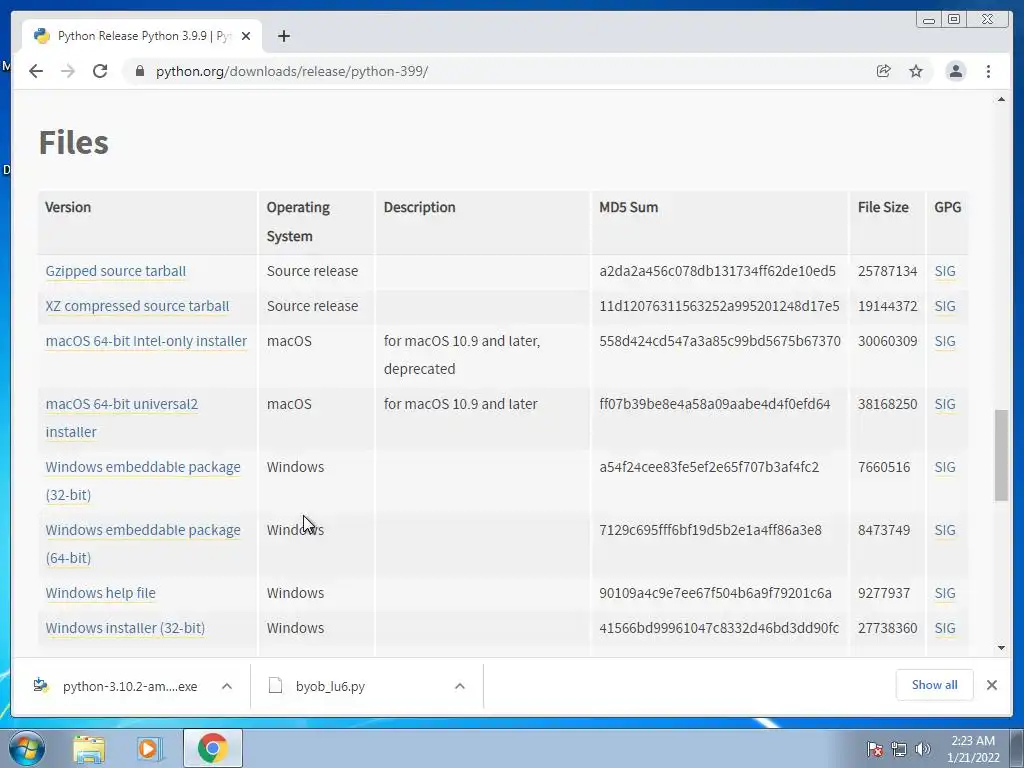The height and width of the screenshot is (768, 1024).
Task: Click scrollbar down arrow on page
Action: (x=1001, y=648)
